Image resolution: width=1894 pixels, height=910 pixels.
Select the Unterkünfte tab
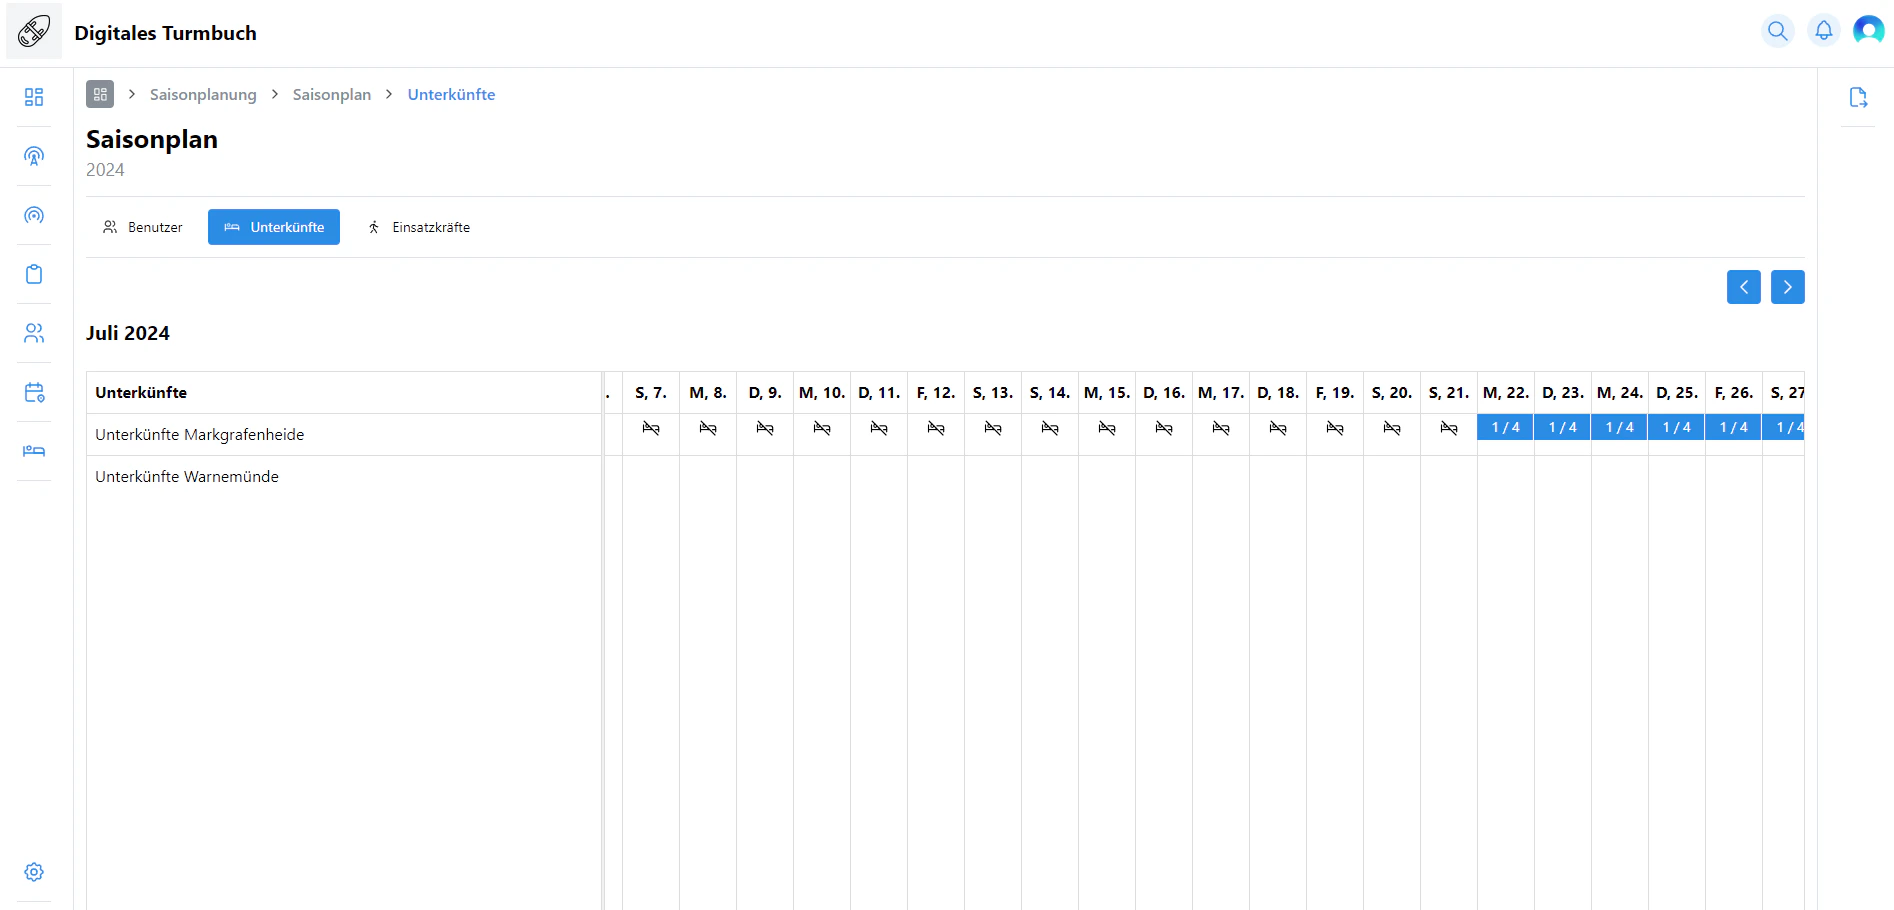[274, 227]
